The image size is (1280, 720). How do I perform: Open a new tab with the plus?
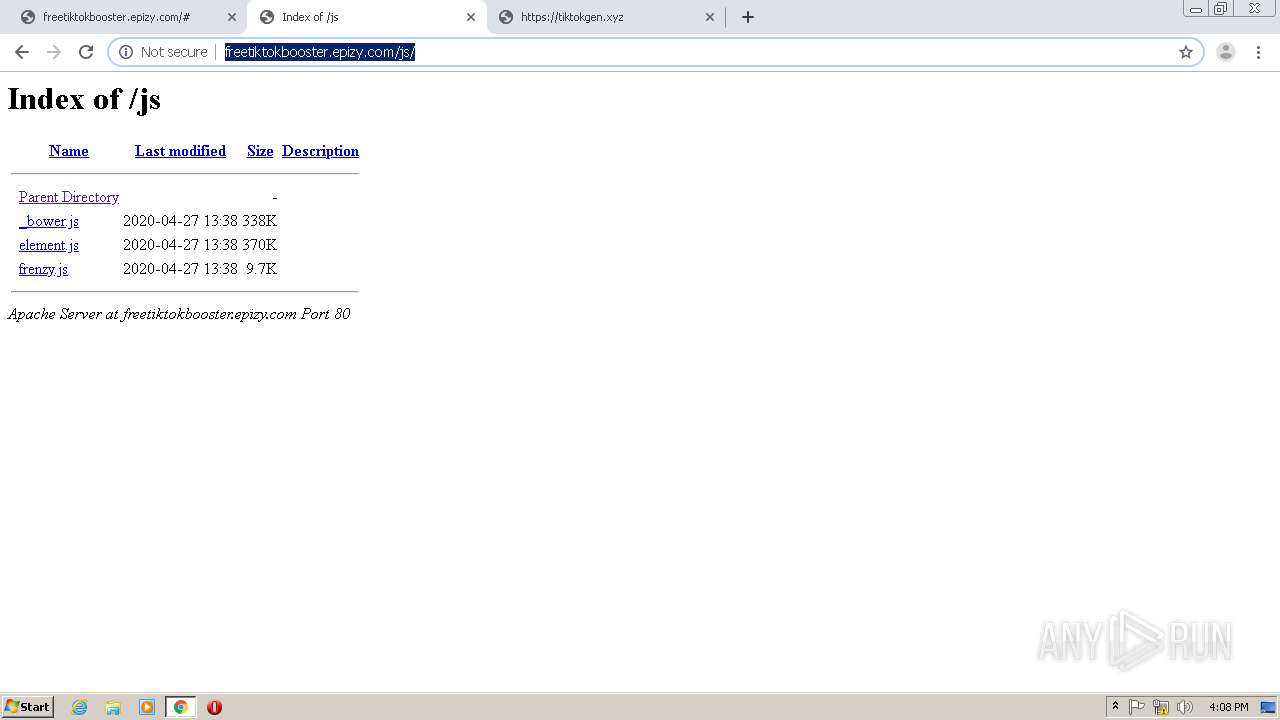pos(748,17)
